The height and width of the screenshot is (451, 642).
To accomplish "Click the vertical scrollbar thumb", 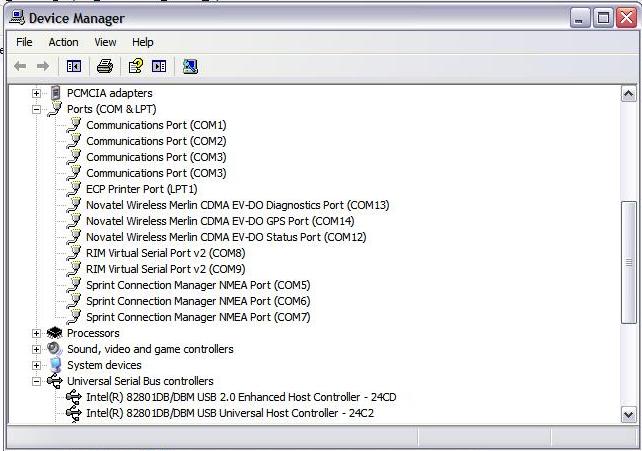I will [x=628, y=262].
